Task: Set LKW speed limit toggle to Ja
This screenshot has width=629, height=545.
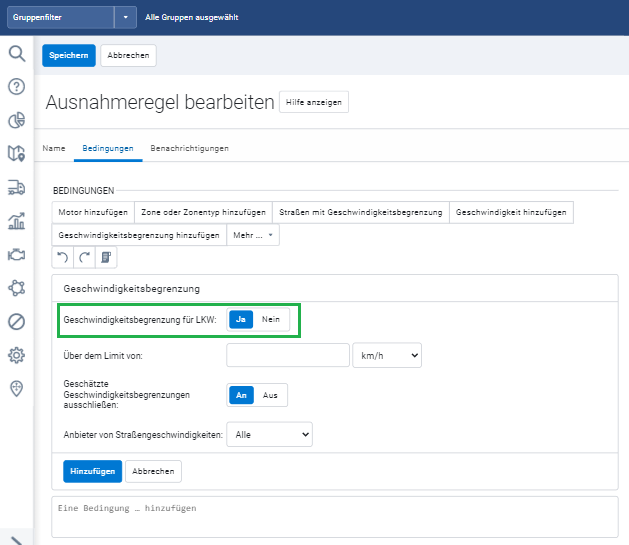Action: (x=240, y=319)
